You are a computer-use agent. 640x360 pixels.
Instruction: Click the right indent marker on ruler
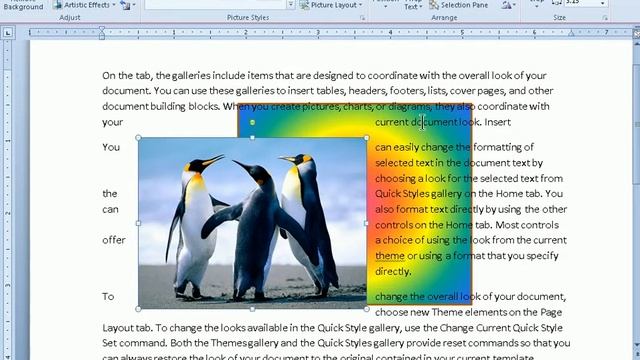coord(571,33)
